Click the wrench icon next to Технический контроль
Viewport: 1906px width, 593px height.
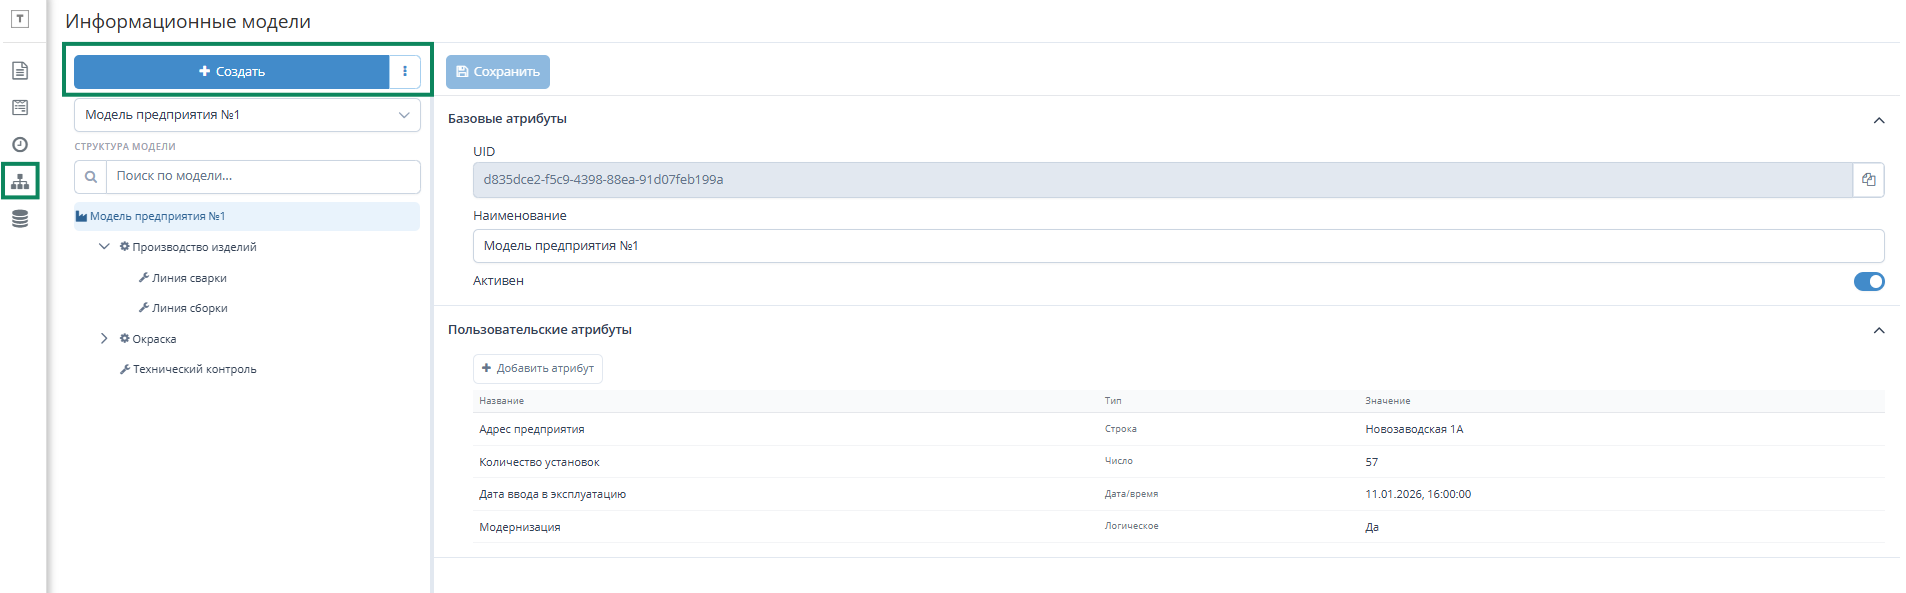(125, 369)
